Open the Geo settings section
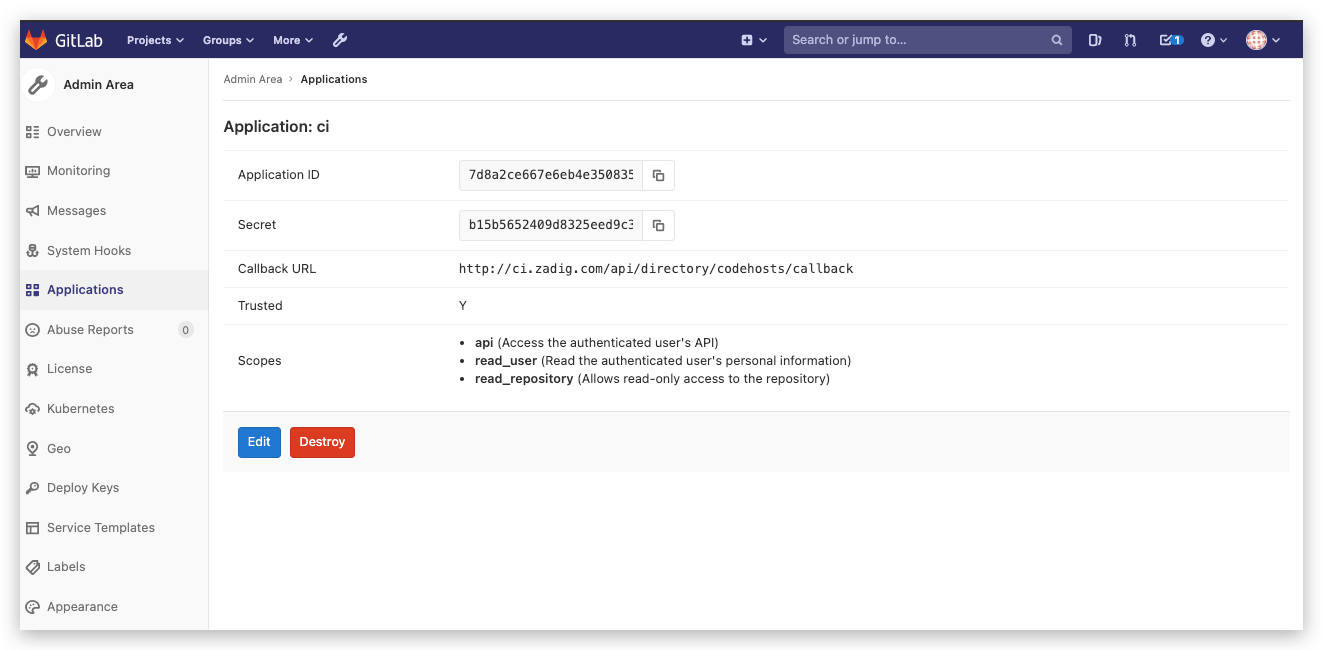Image resolution: width=1323 pixels, height=650 pixels. [59, 448]
